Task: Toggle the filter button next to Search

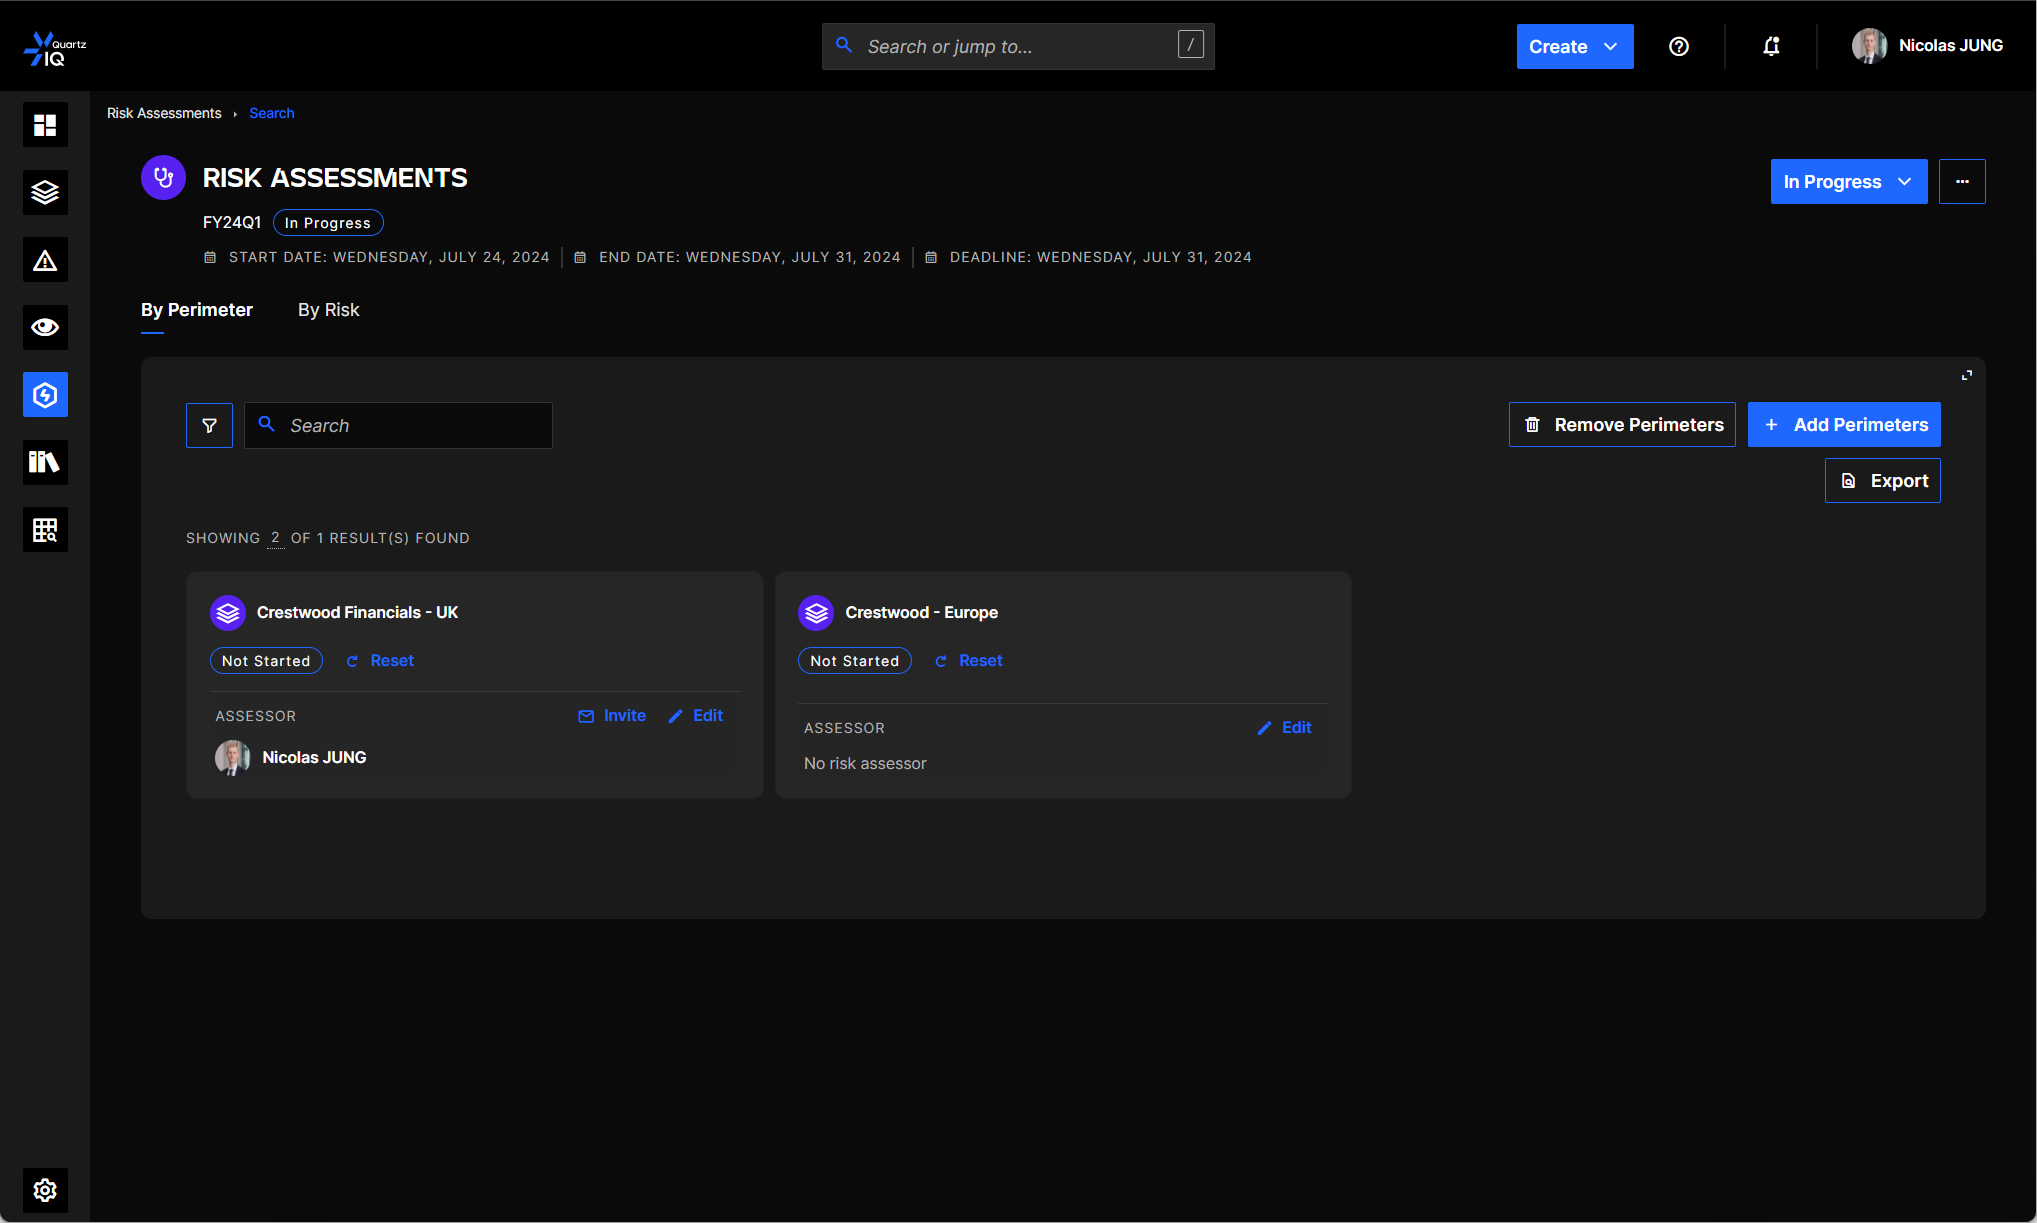Action: (x=209, y=425)
